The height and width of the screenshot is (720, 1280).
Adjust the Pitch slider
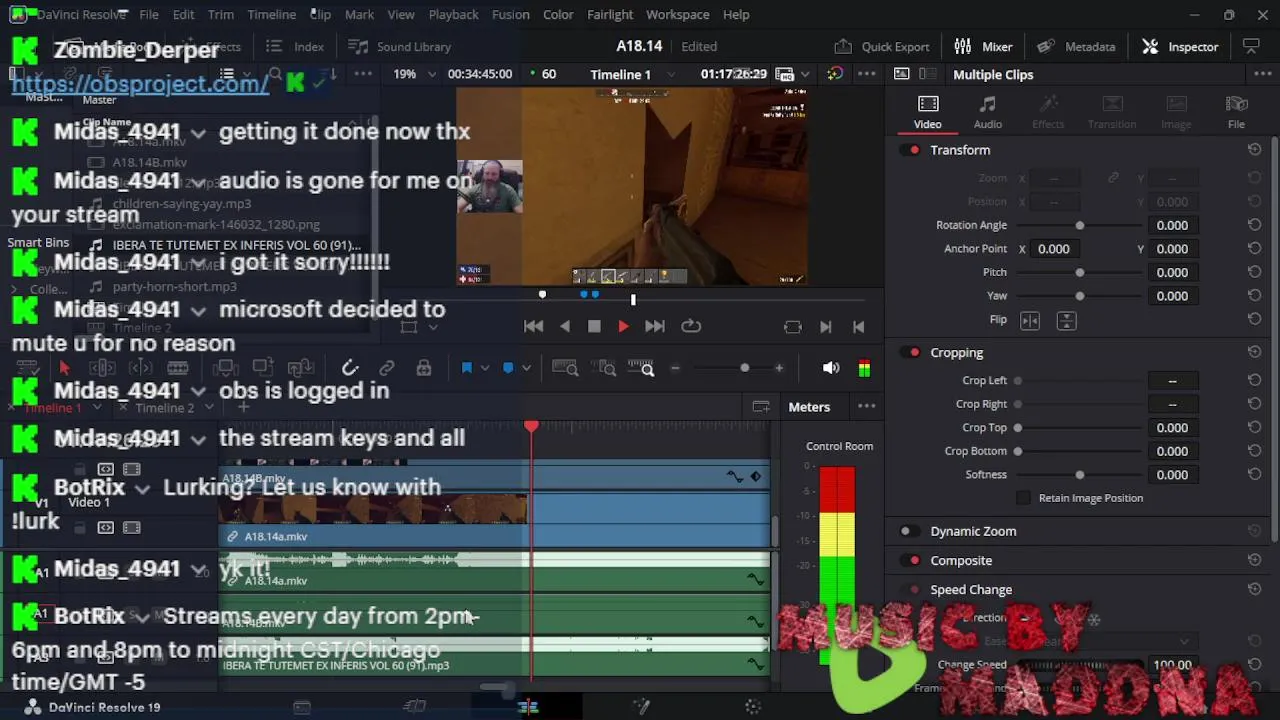tap(1079, 272)
